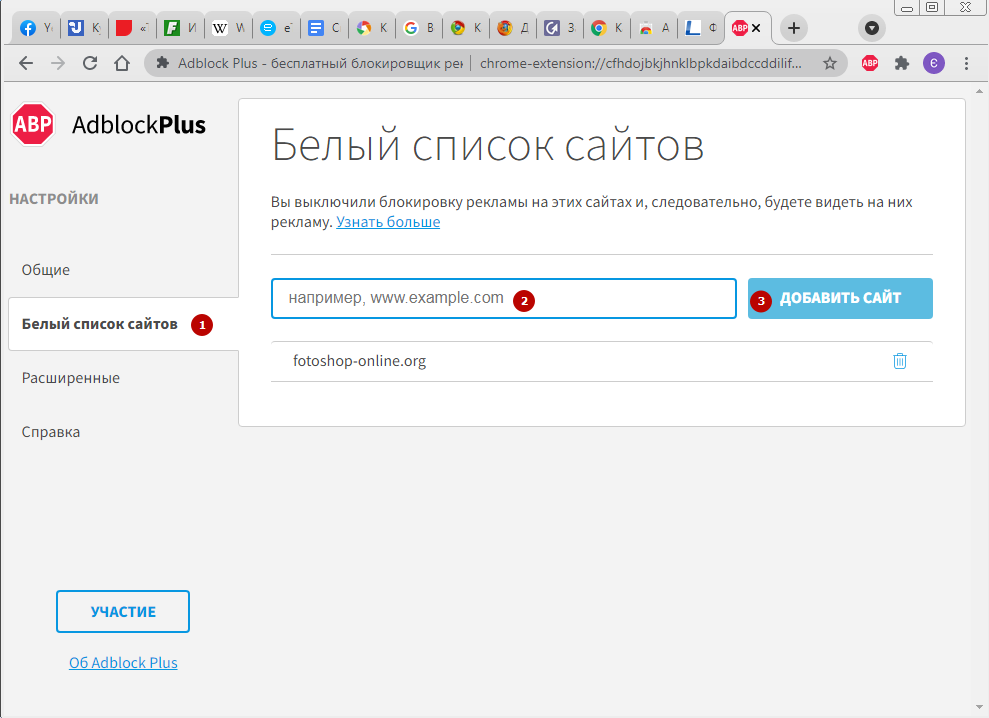The image size is (989, 718).
Task: Open the browser home page
Action: click(x=122, y=63)
